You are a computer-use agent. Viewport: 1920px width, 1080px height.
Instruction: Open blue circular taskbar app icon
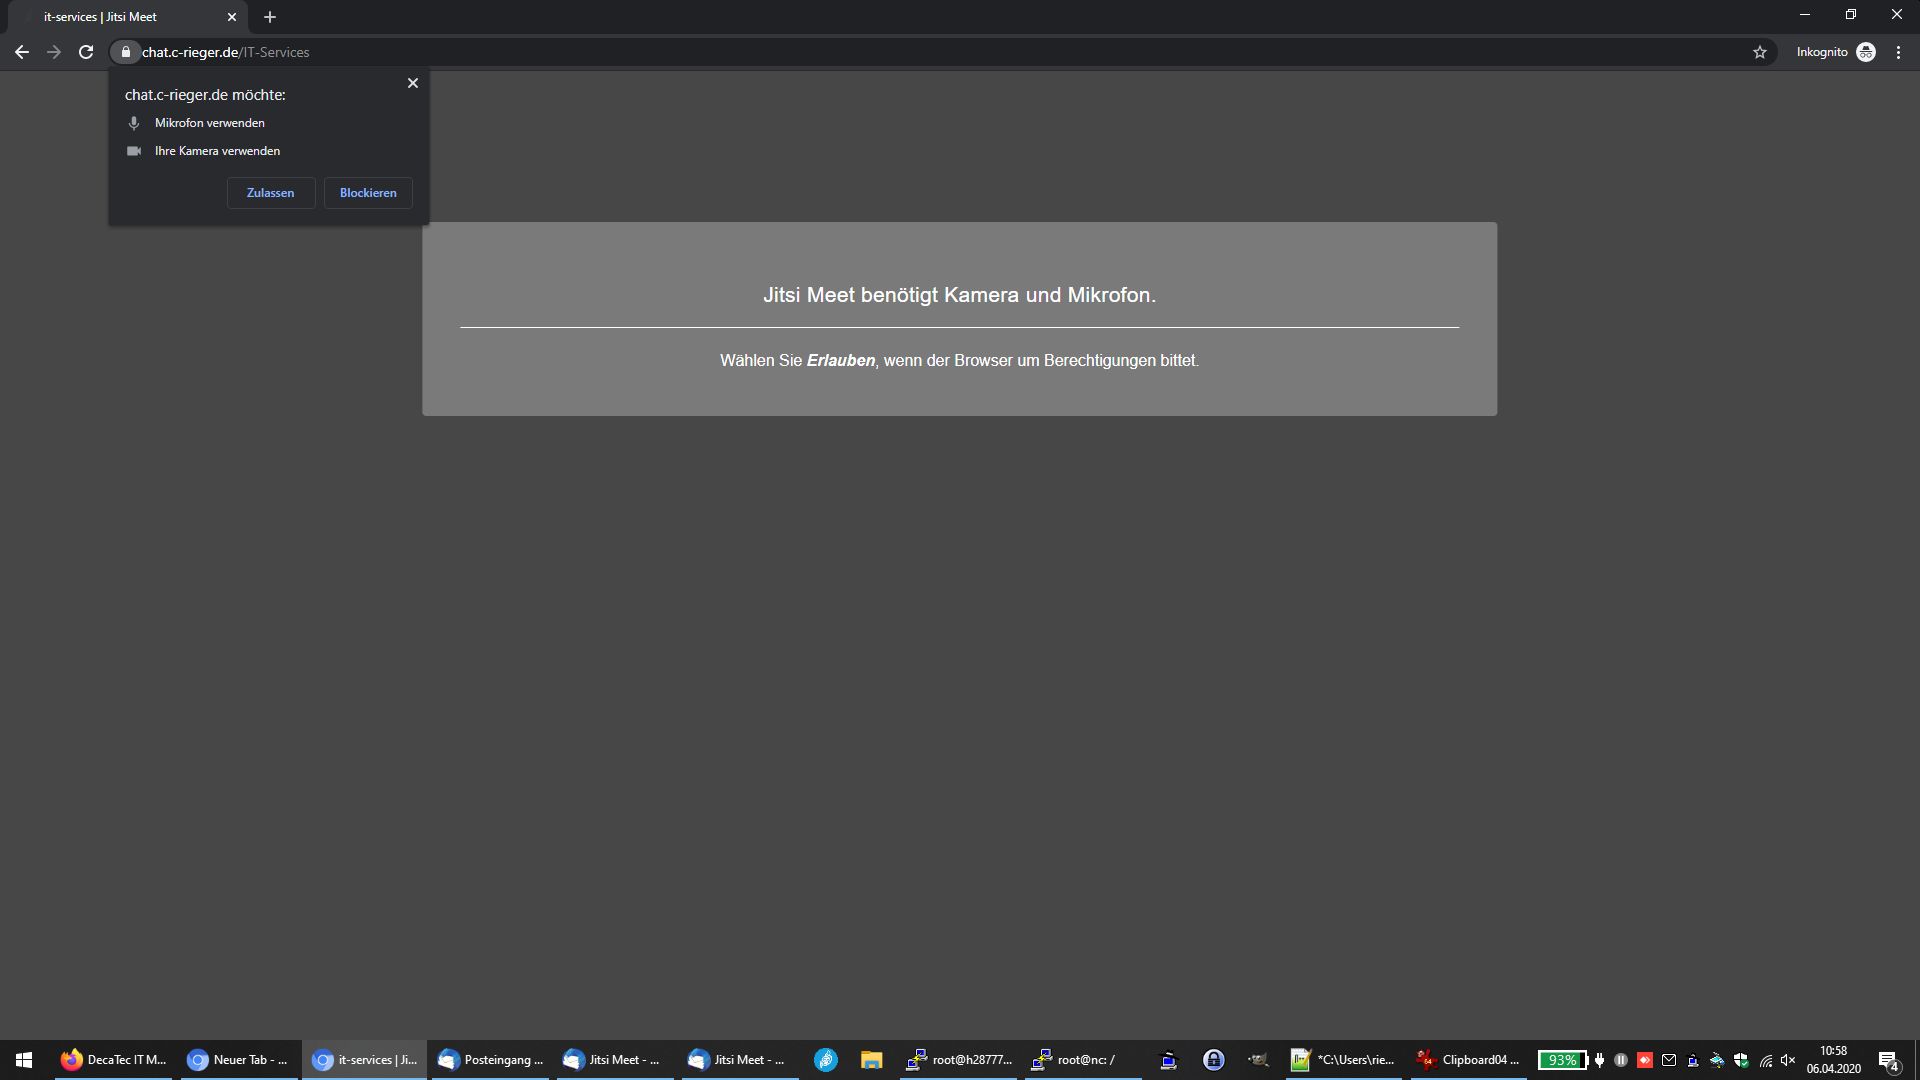click(x=826, y=1060)
